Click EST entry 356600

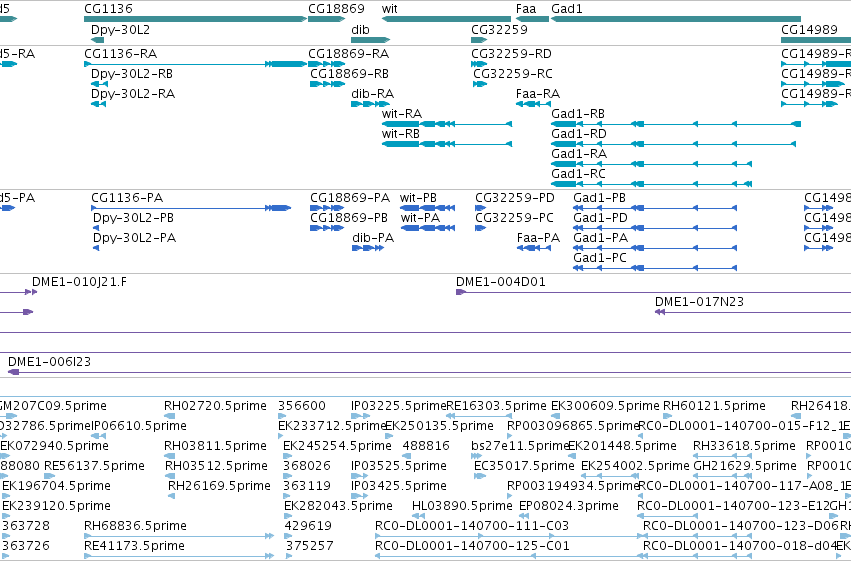pyautogui.click(x=302, y=406)
